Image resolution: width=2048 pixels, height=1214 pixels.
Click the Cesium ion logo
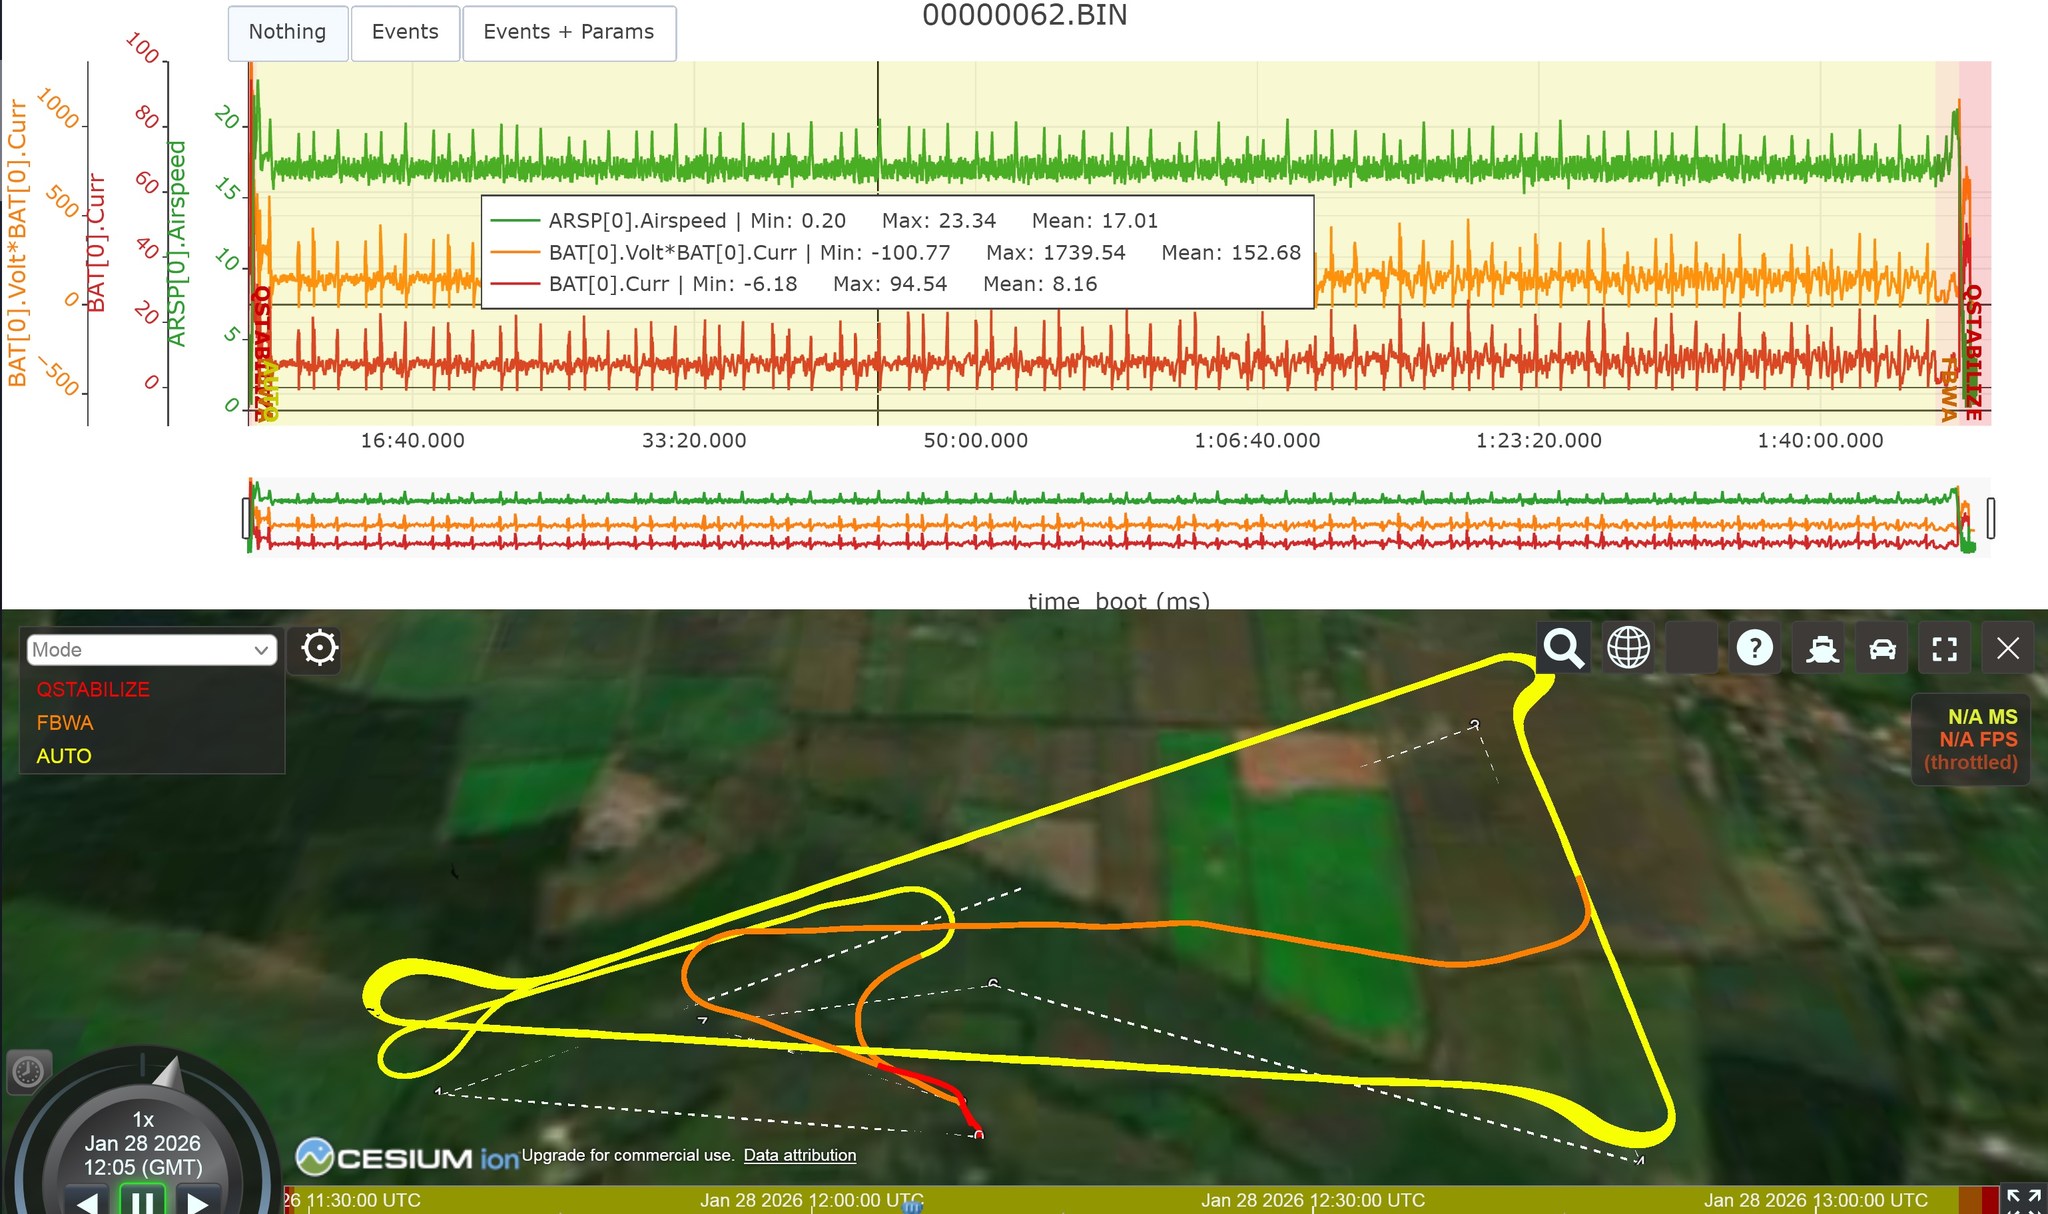coord(407,1158)
